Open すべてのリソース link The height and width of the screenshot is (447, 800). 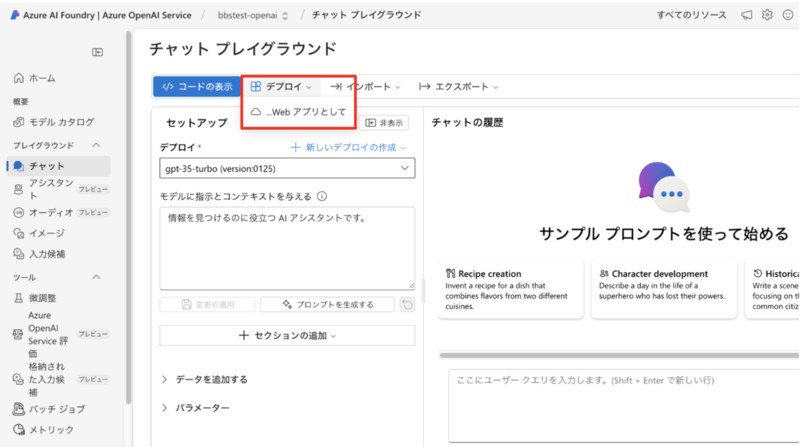coord(691,15)
